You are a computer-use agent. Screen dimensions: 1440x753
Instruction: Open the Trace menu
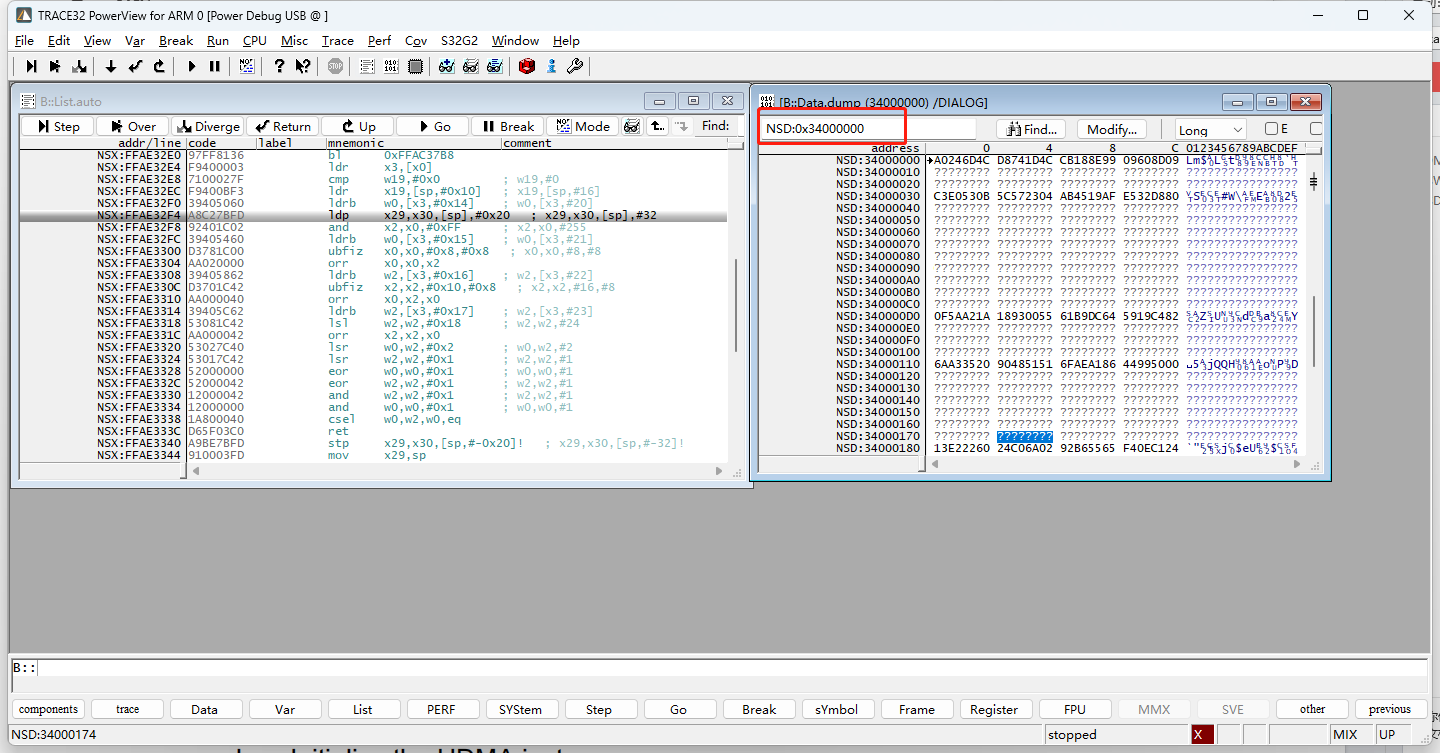pyautogui.click(x=337, y=41)
